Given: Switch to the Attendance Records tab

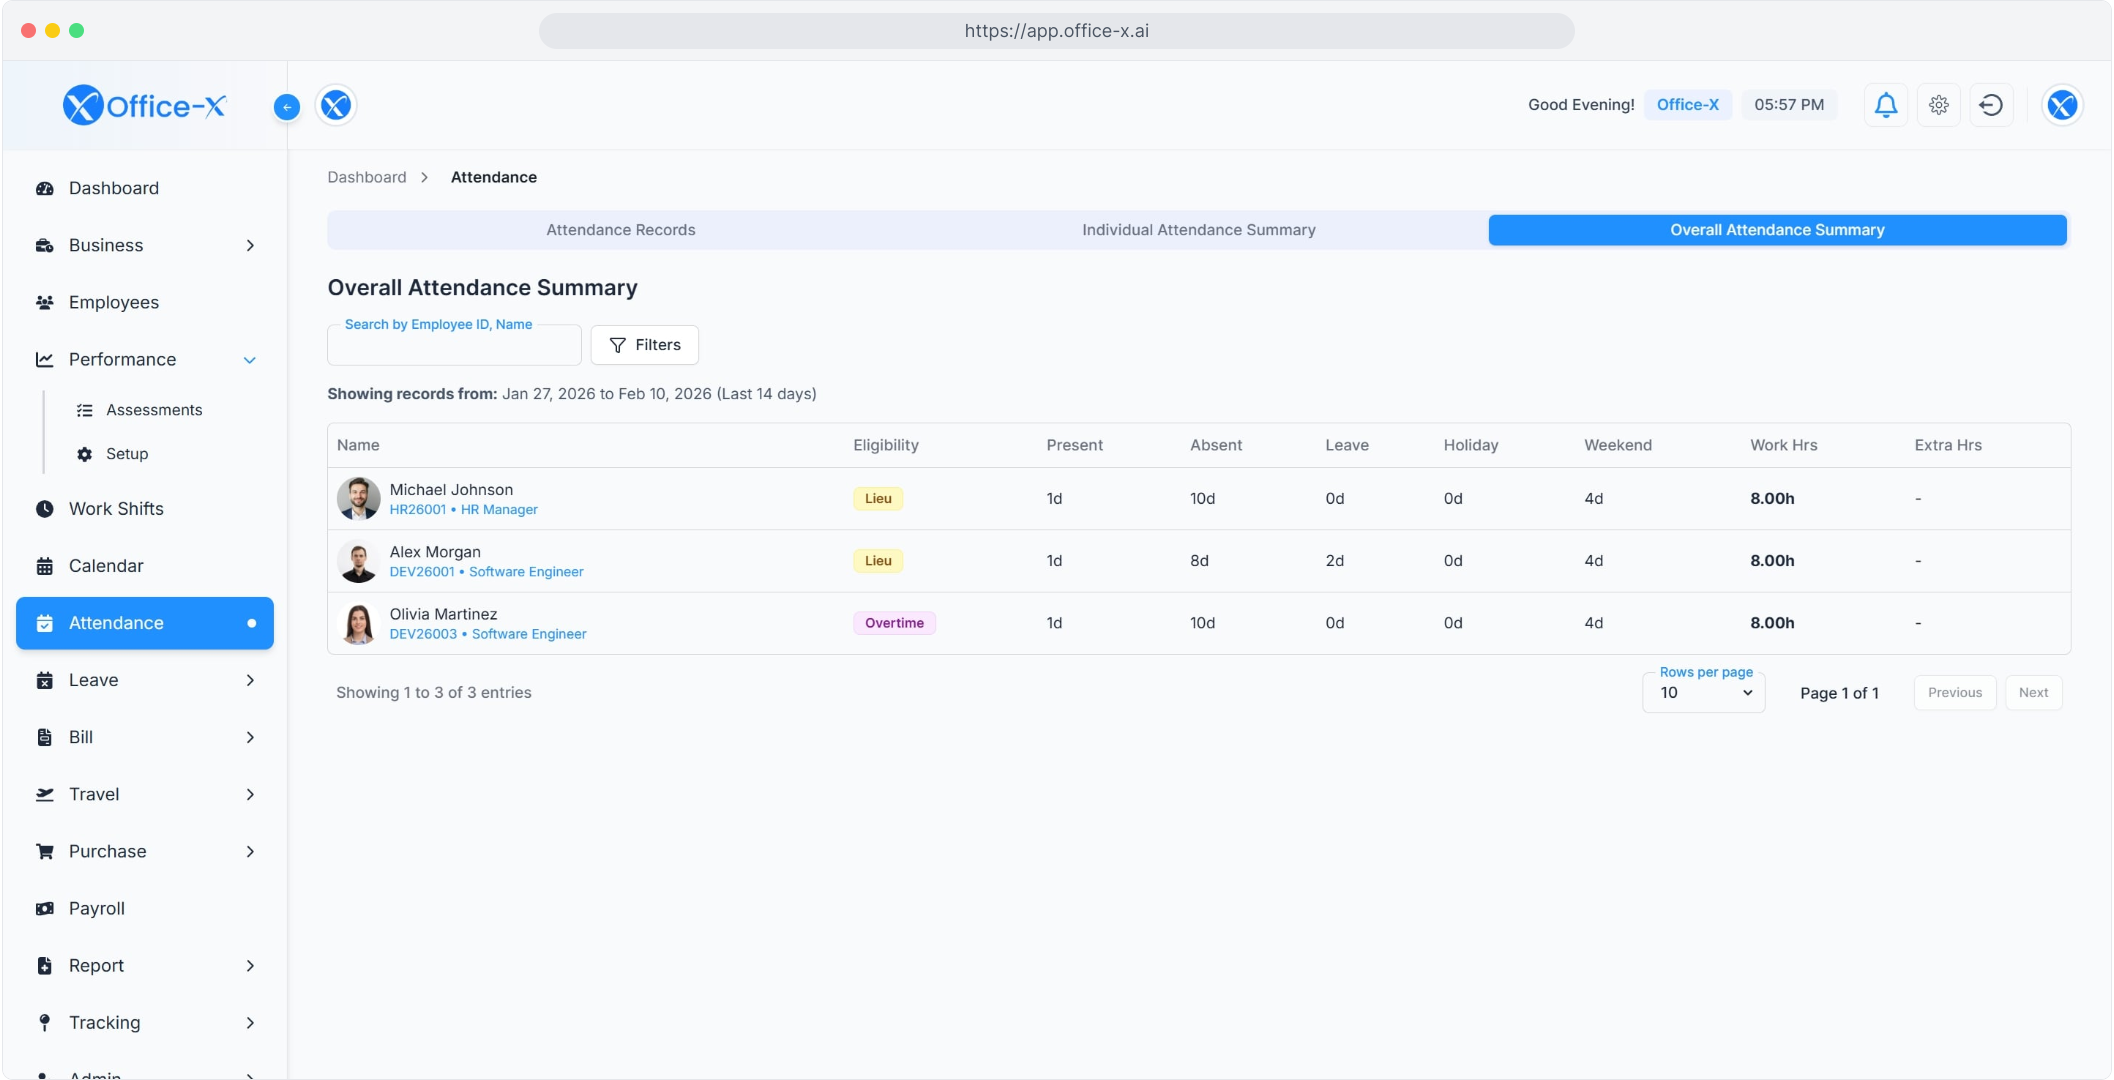Looking at the screenshot, I should [620, 230].
